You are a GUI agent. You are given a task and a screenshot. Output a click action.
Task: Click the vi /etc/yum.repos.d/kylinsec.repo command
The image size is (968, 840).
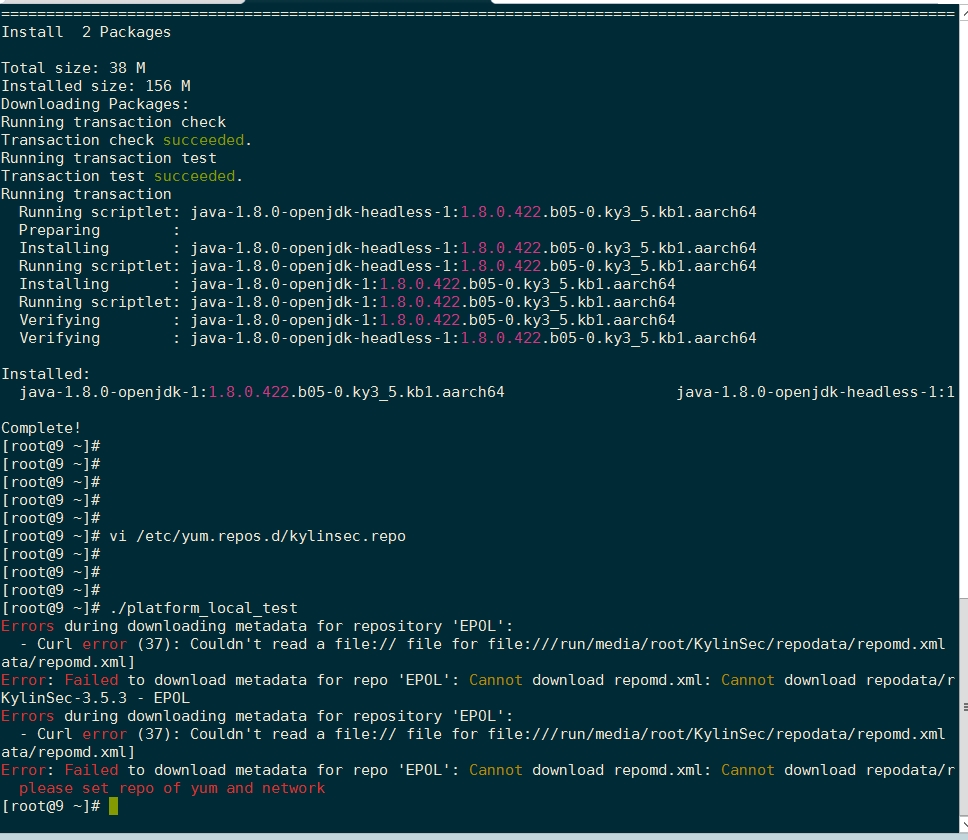coord(257,536)
